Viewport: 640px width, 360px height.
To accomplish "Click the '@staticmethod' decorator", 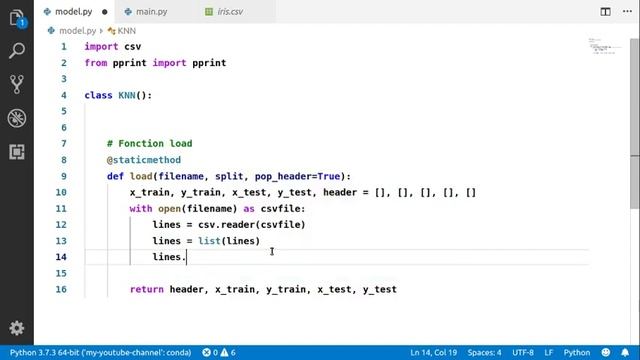I will pos(144,160).
